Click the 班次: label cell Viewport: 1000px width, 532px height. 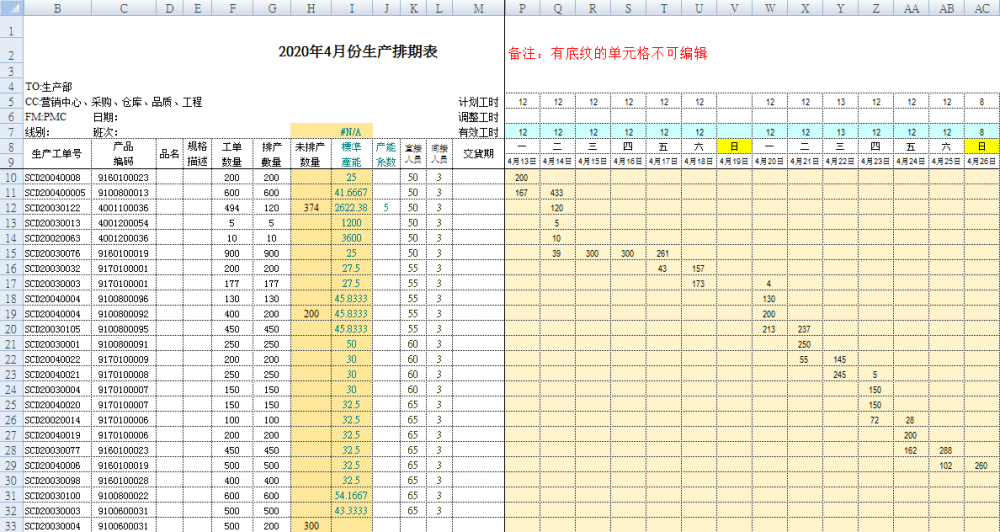(x=106, y=133)
